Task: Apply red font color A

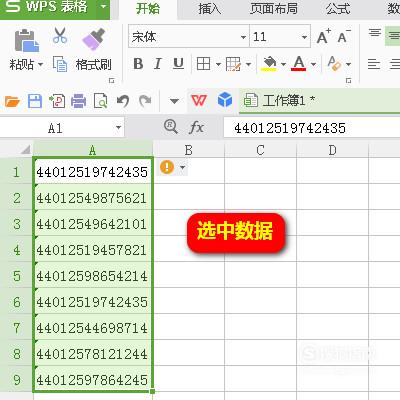Action: click(x=299, y=64)
